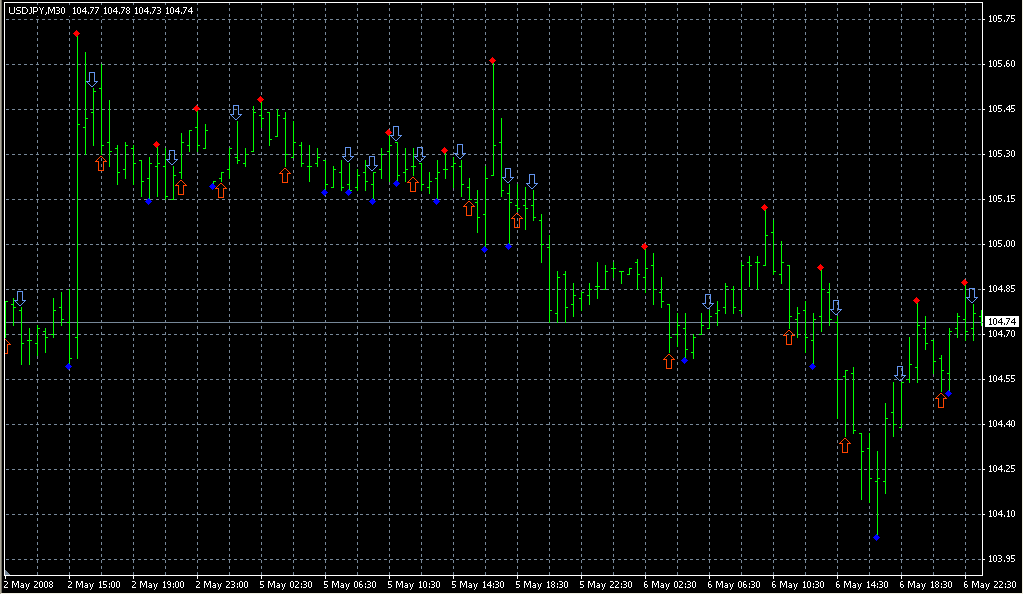The image size is (1024, 594).
Task: Click the 2 May 15:00 time label
Action: pos(96,584)
